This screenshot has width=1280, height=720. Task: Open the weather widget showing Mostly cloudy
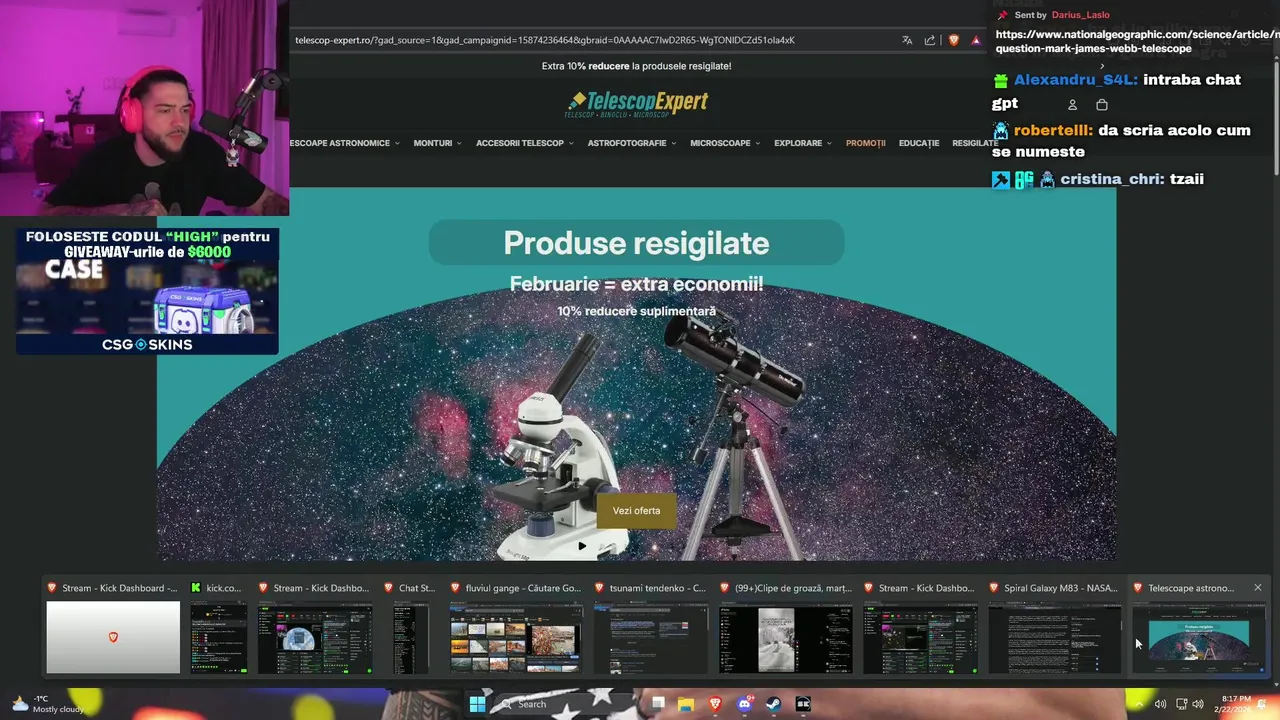click(x=48, y=704)
